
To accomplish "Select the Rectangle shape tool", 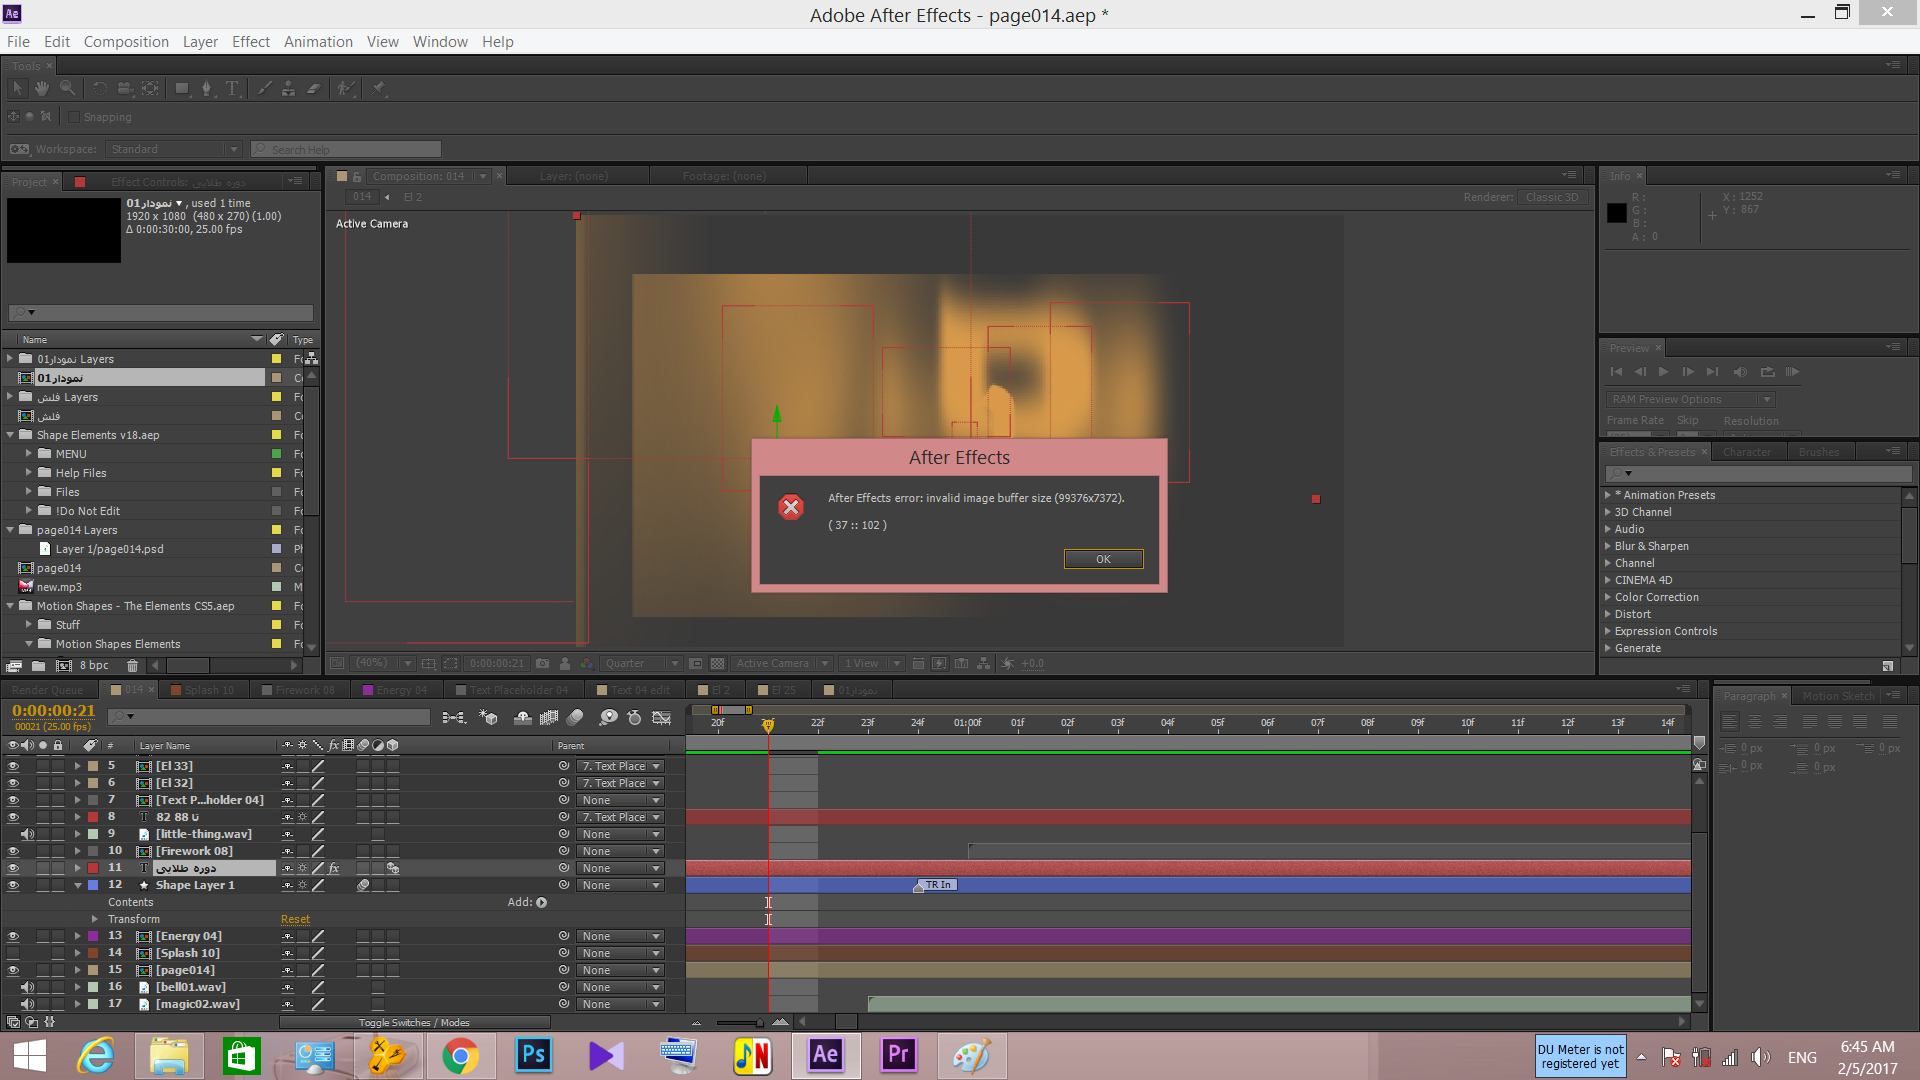I will tap(182, 88).
